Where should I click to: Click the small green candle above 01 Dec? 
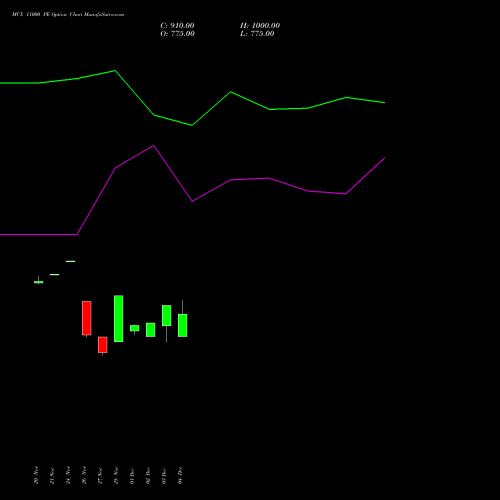135,328
